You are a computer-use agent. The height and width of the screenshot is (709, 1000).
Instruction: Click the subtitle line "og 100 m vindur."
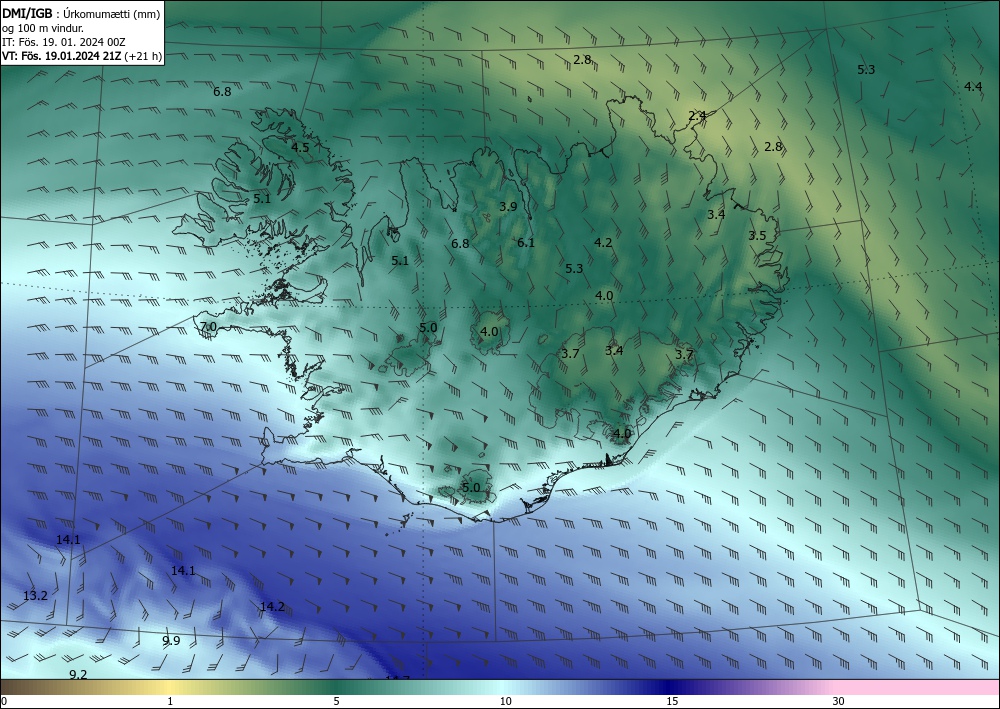[x=43, y=28]
